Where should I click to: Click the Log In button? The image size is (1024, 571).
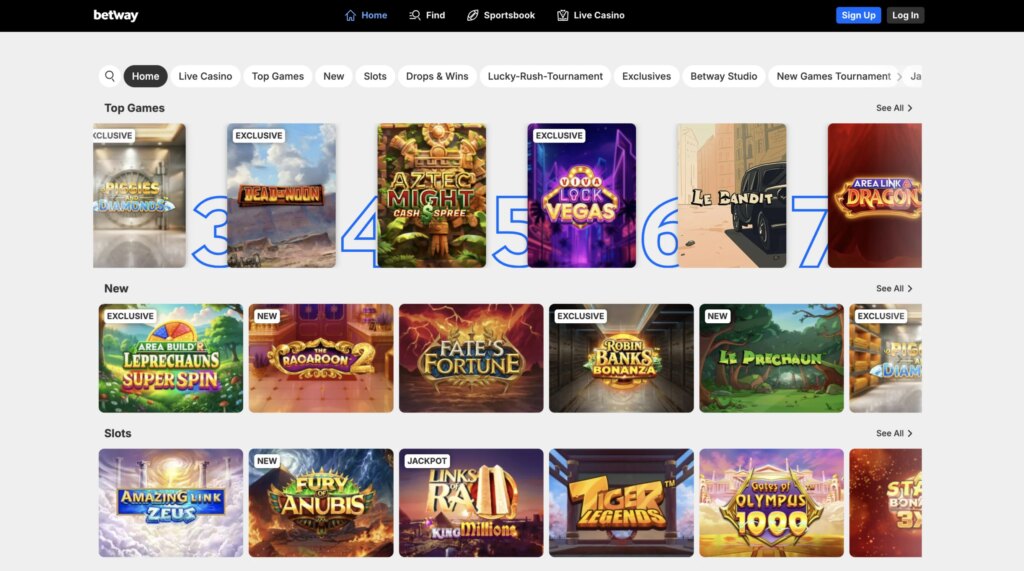pos(905,15)
